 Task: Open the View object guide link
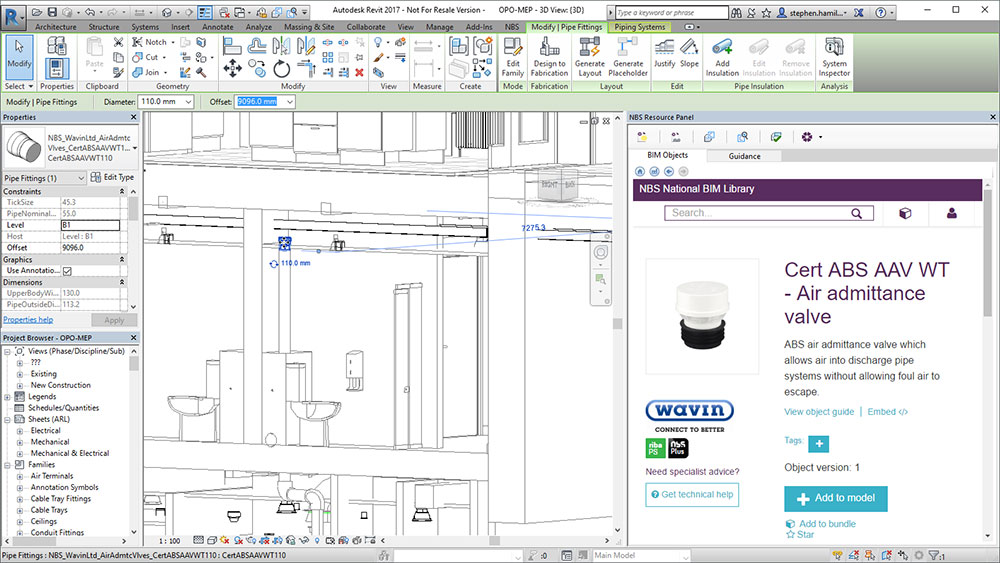(x=819, y=412)
